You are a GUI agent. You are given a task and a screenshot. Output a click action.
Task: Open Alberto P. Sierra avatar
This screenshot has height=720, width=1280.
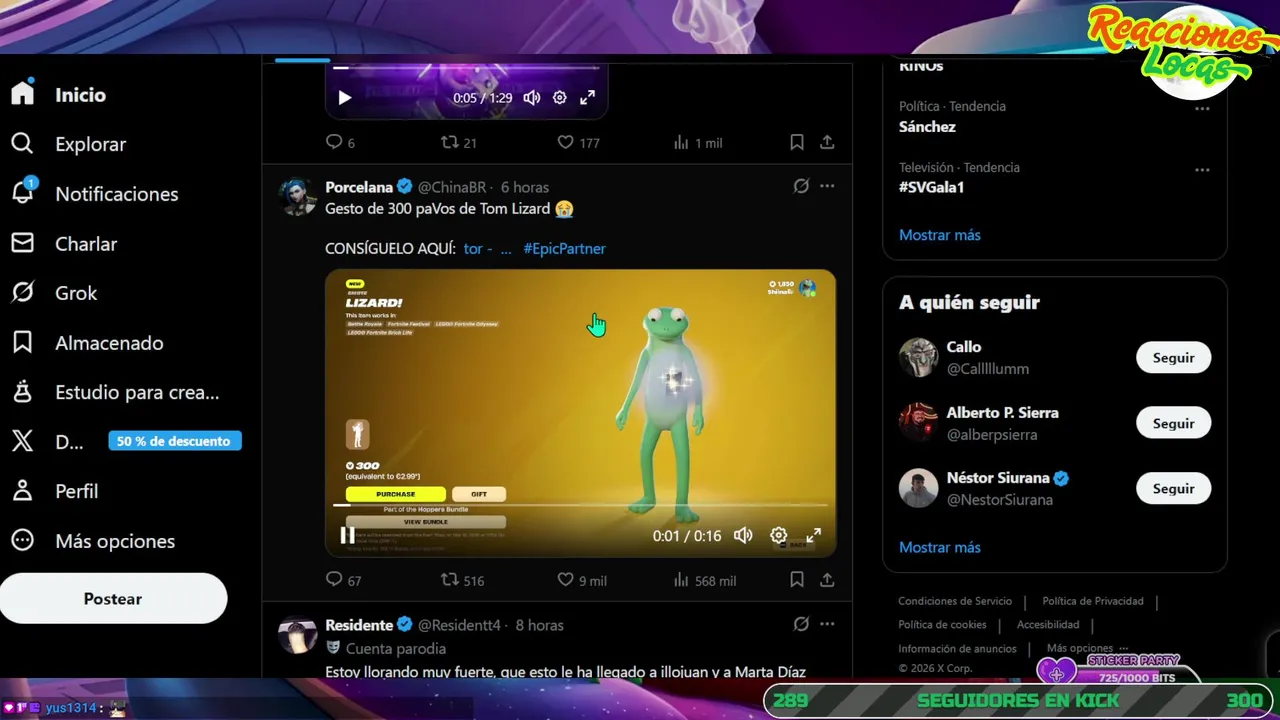pos(918,423)
